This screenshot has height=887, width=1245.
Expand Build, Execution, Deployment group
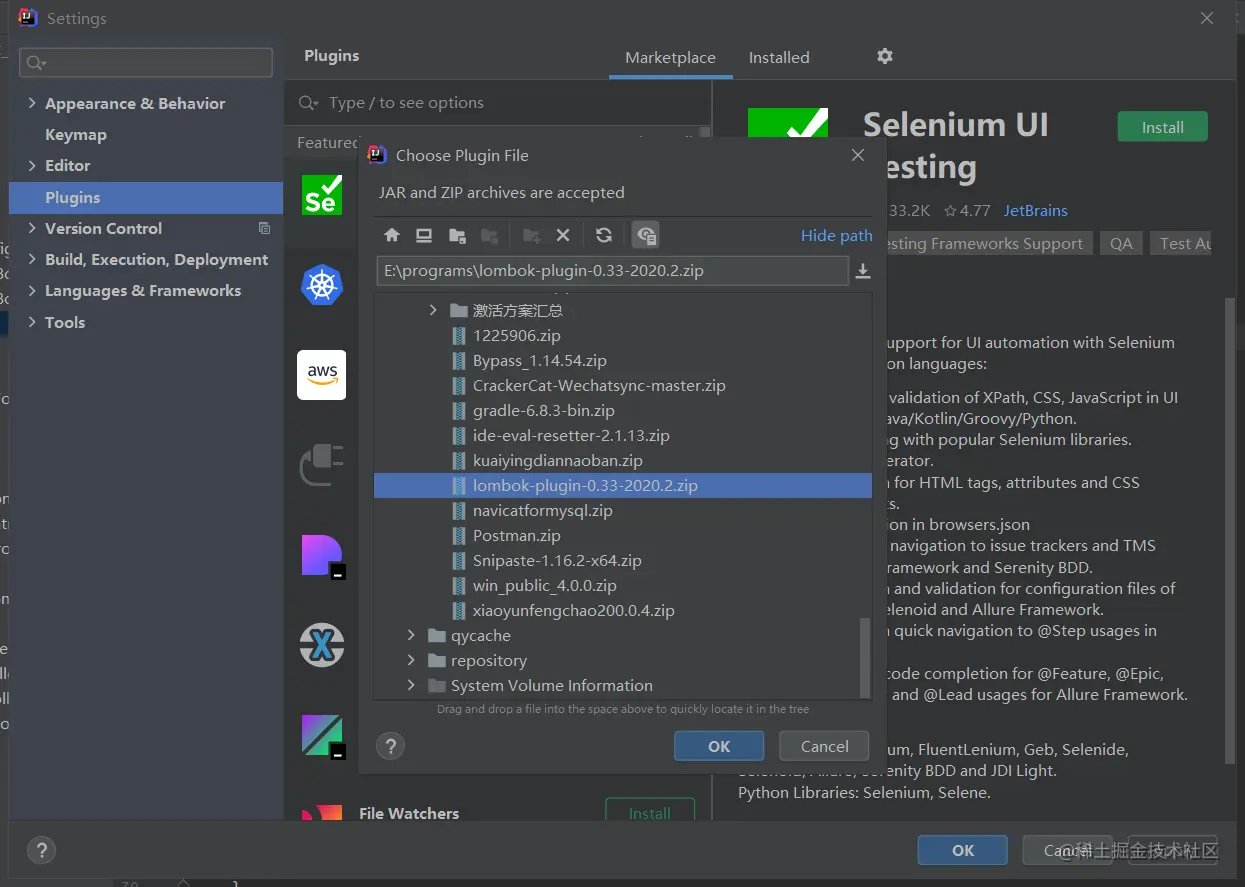[x=32, y=259]
